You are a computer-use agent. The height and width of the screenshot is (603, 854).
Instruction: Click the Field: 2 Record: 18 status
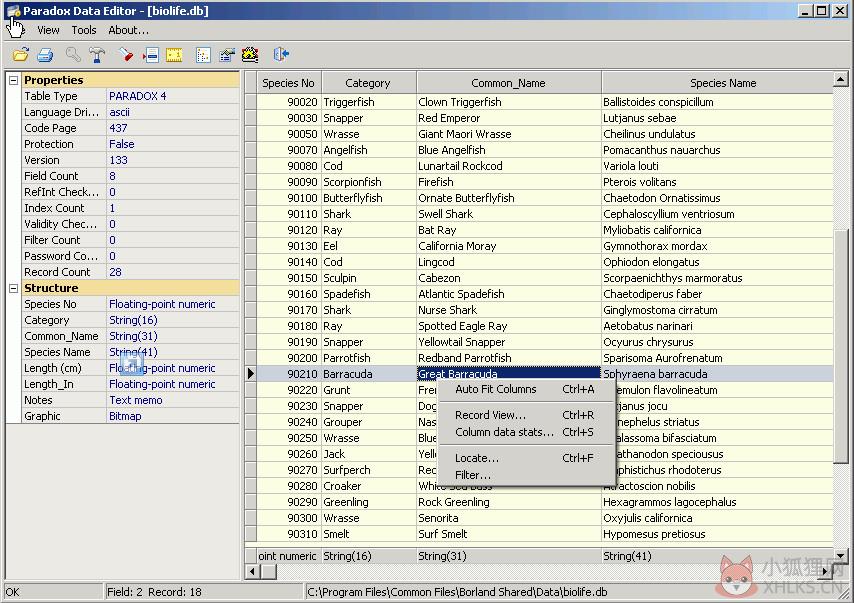point(154,592)
